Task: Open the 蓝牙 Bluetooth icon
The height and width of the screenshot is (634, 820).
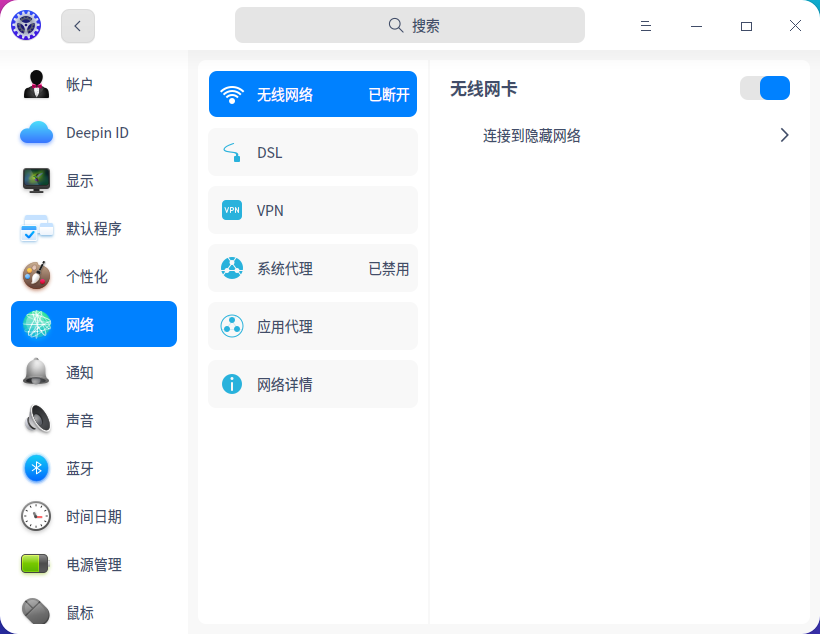Action: (37, 468)
